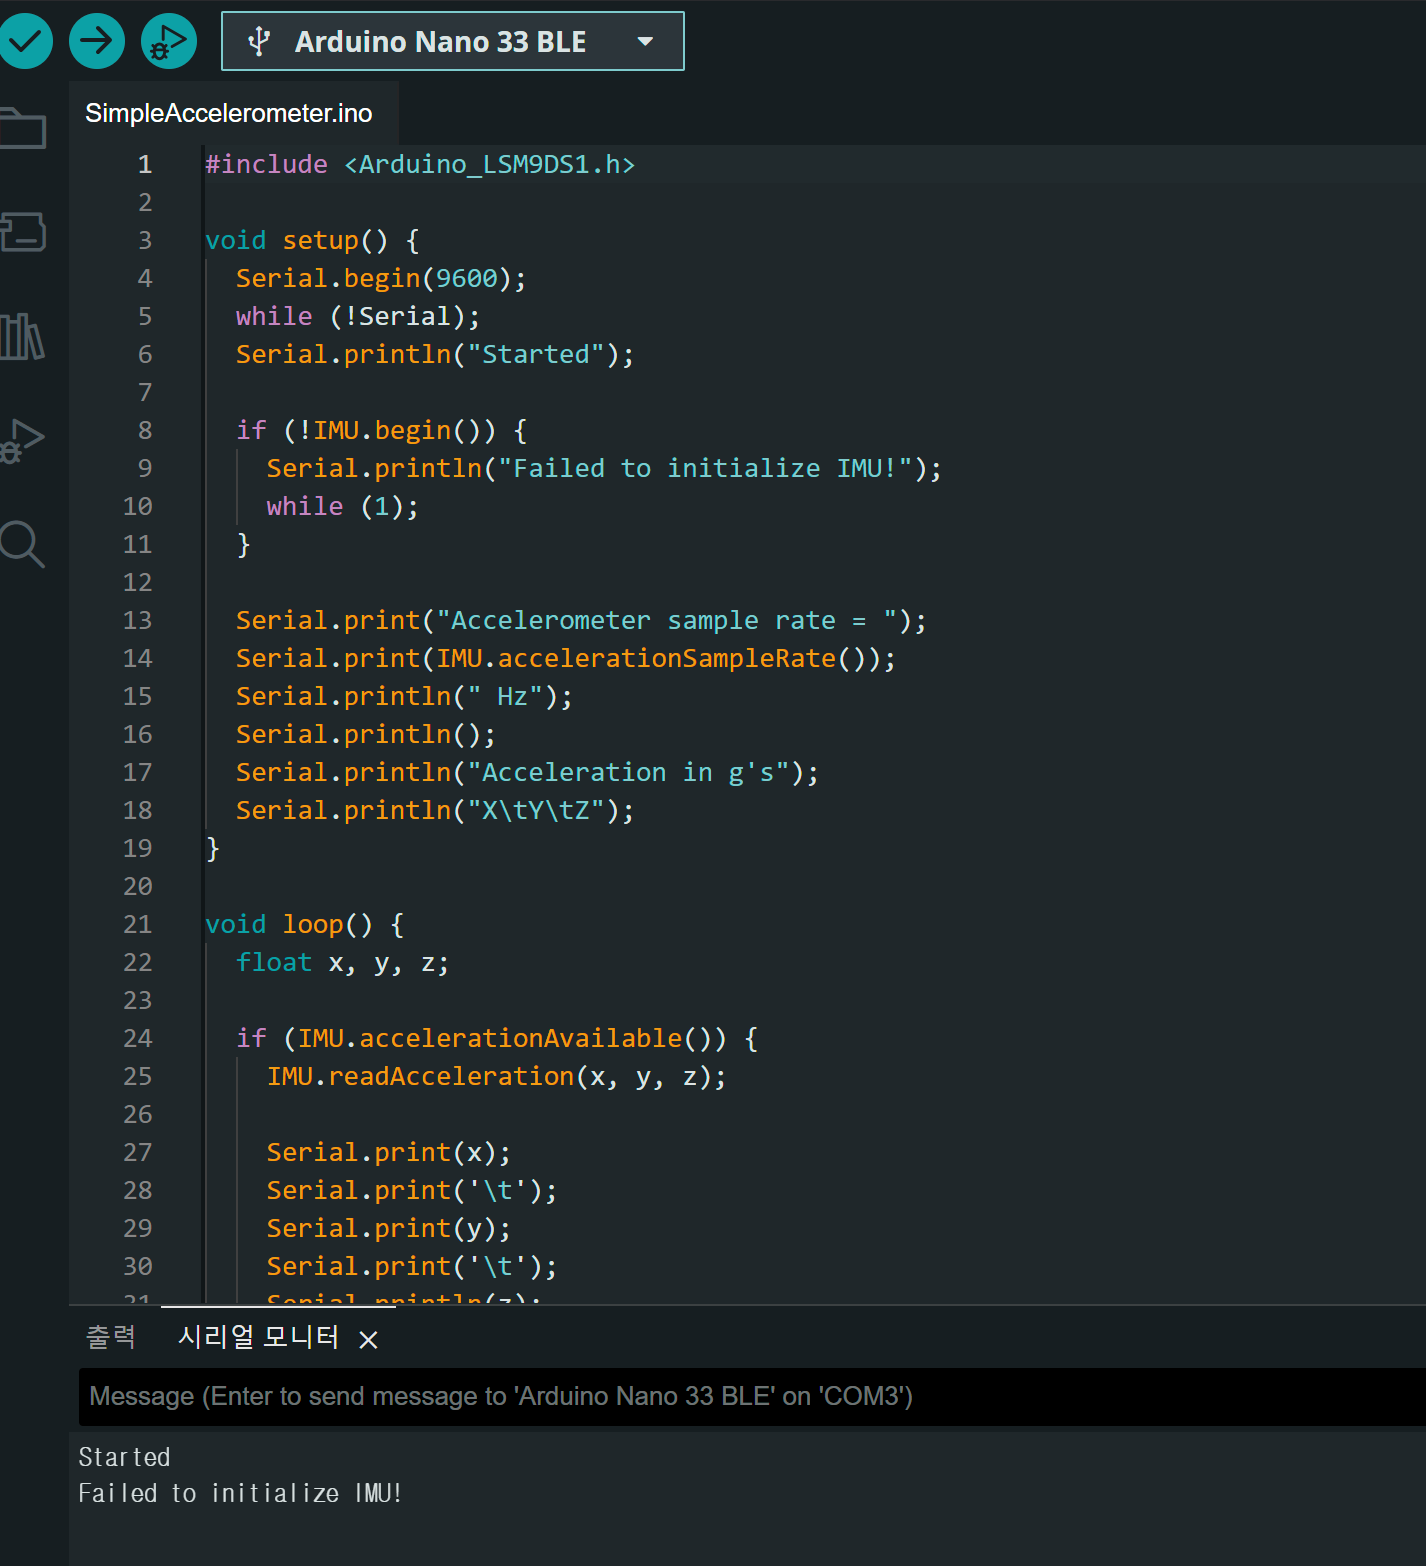Select the SimpleAccelerometer.ino editor tab
Image resolution: width=1426 pixels, height=1566 pixels.
click(228, 113)
